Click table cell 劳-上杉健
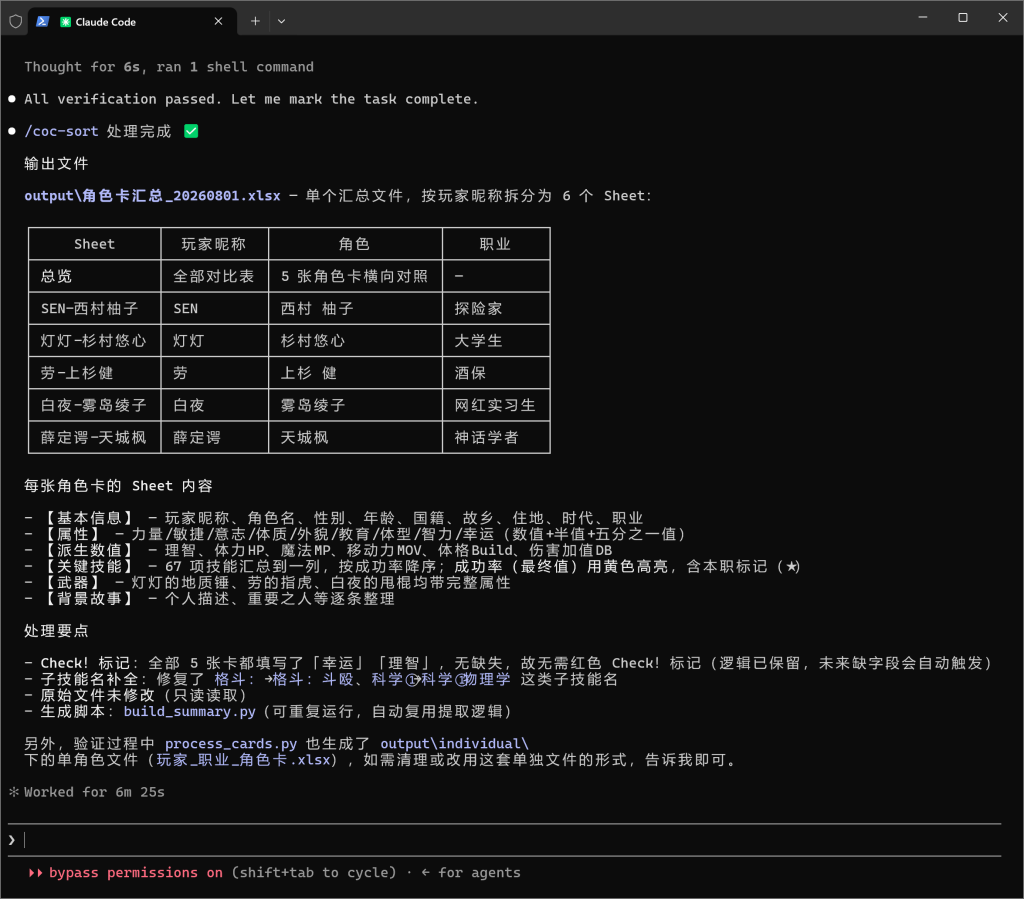Viewport: 1024px width, 899px height. (94, 373)
